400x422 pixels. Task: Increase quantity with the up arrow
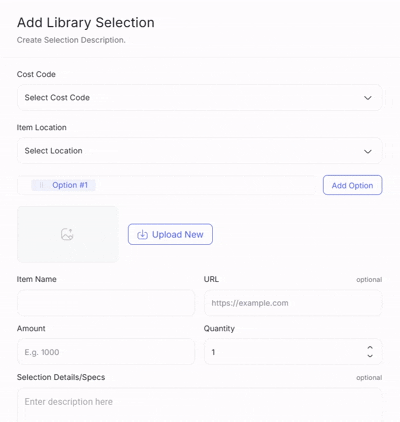point(370,348)
